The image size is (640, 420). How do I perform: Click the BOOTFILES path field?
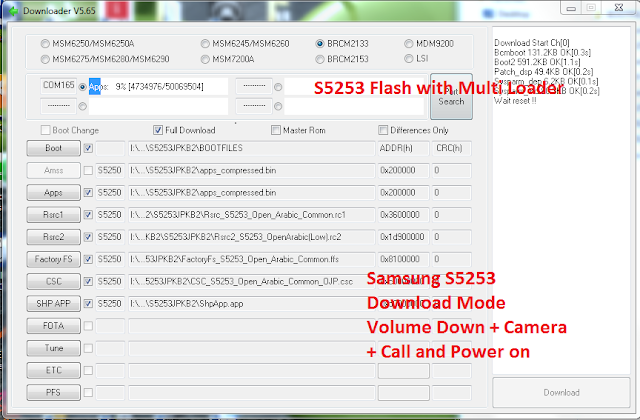[x=251, y=148]
